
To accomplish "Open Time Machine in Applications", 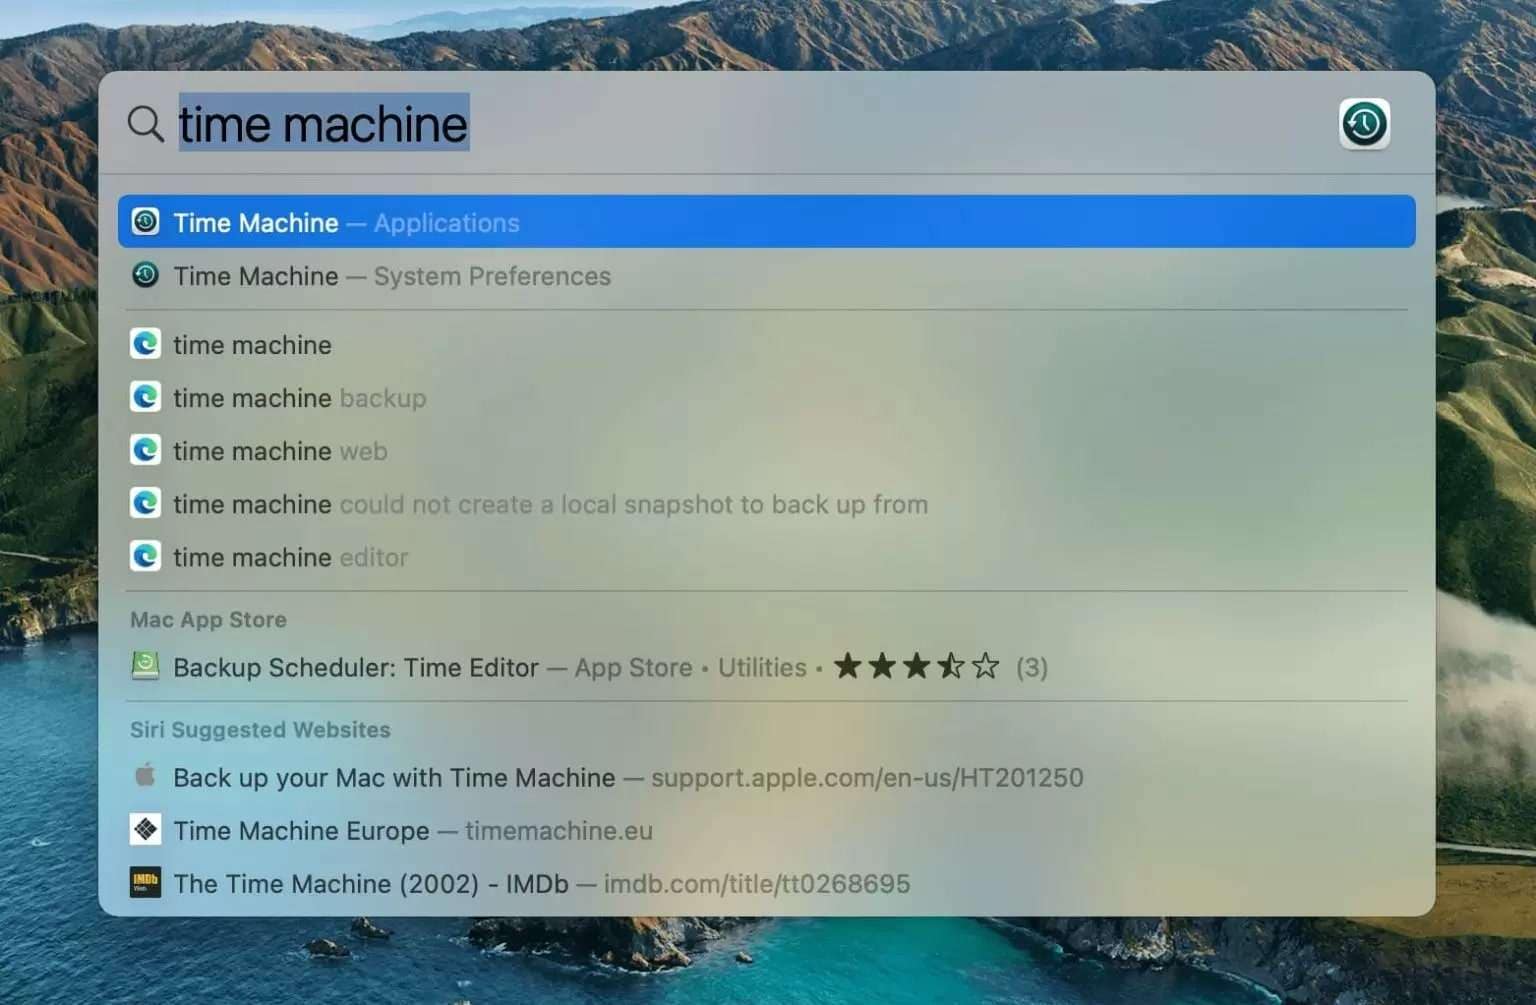I will tap(766, 222).
